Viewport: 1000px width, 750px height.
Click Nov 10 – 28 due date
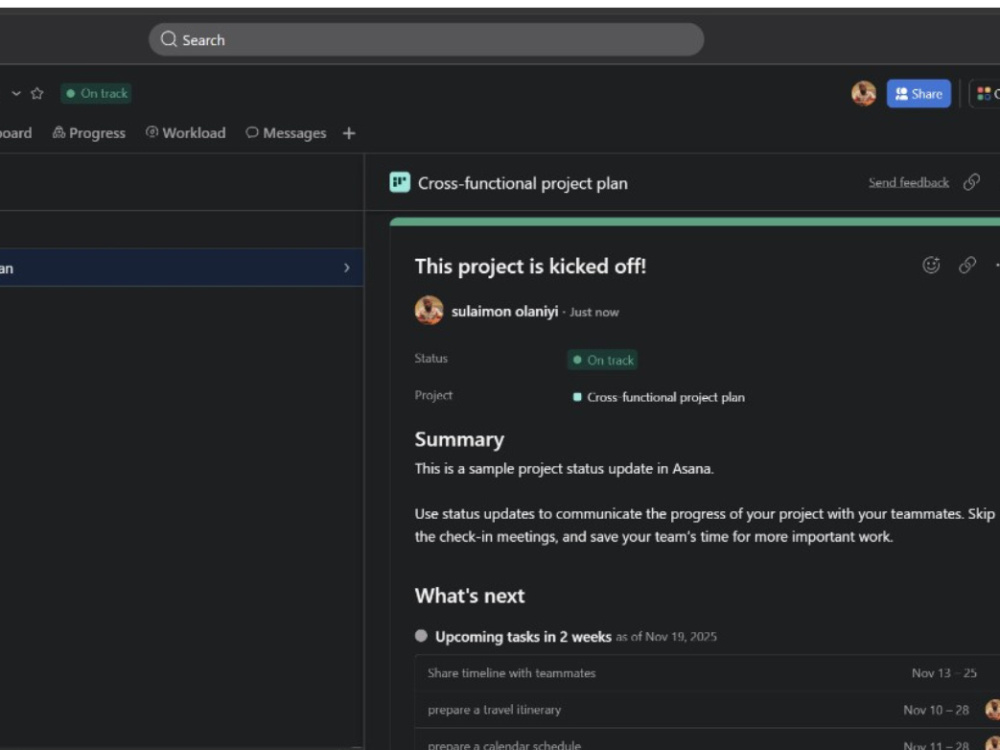[x=936, y=710]
